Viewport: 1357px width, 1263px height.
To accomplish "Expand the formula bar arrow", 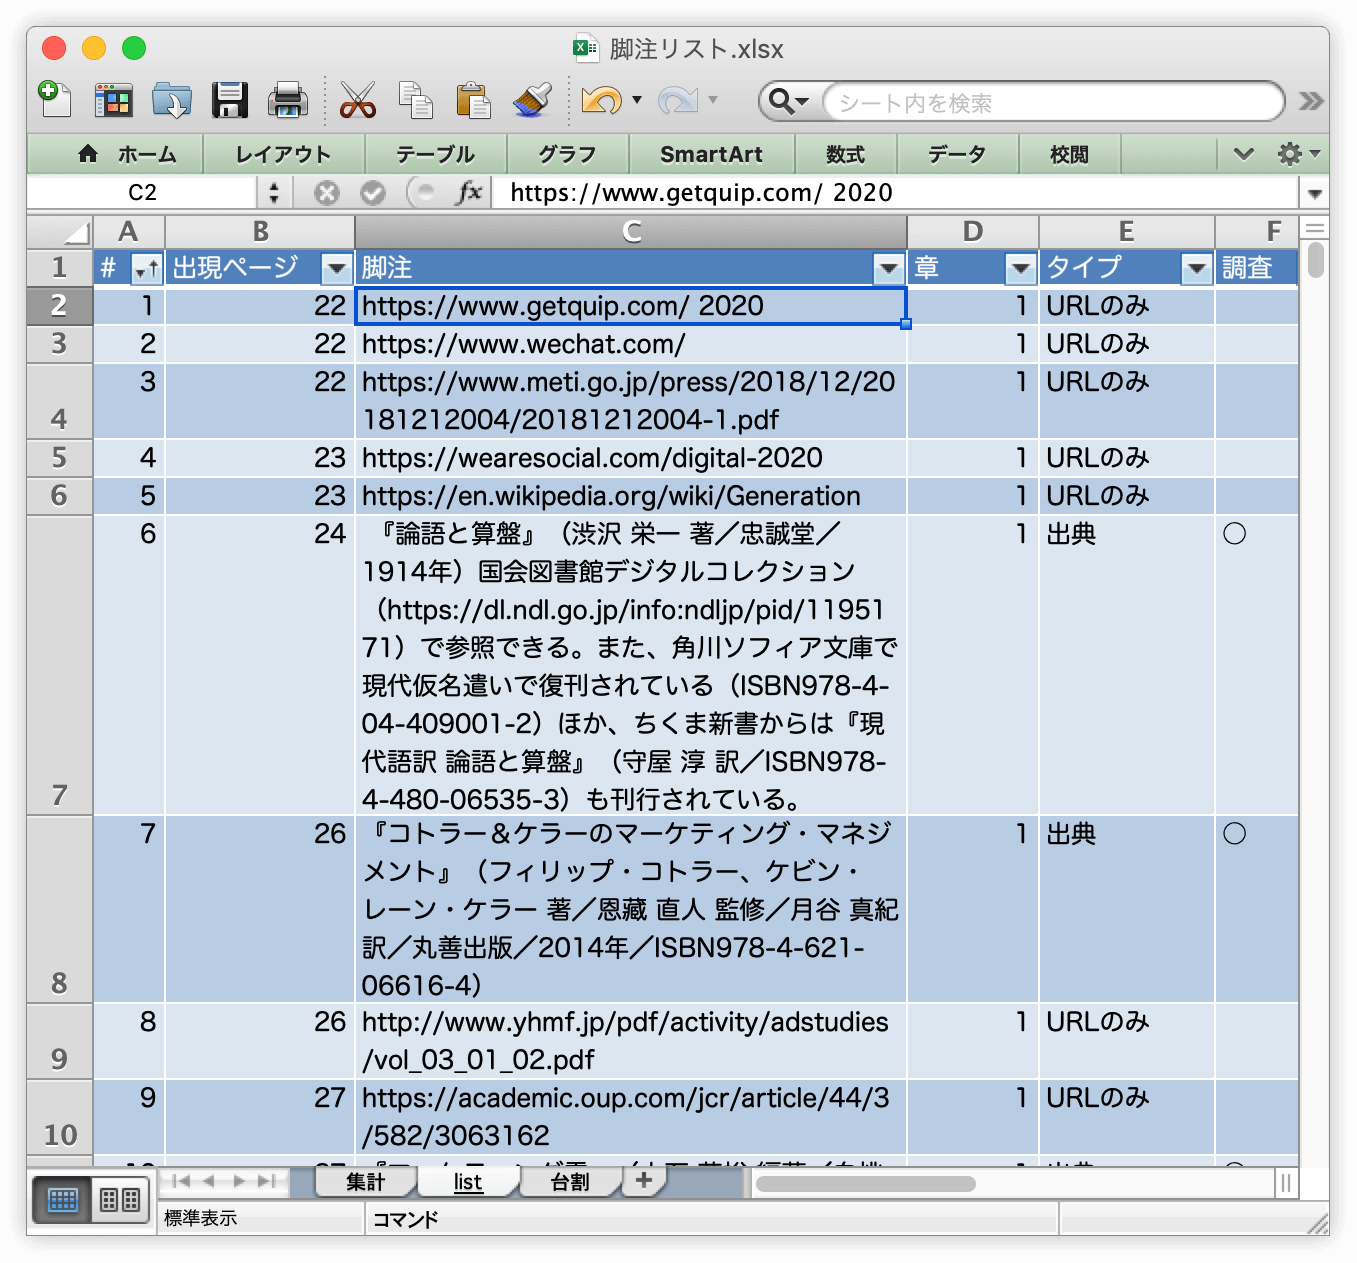I will [1314, 193].
